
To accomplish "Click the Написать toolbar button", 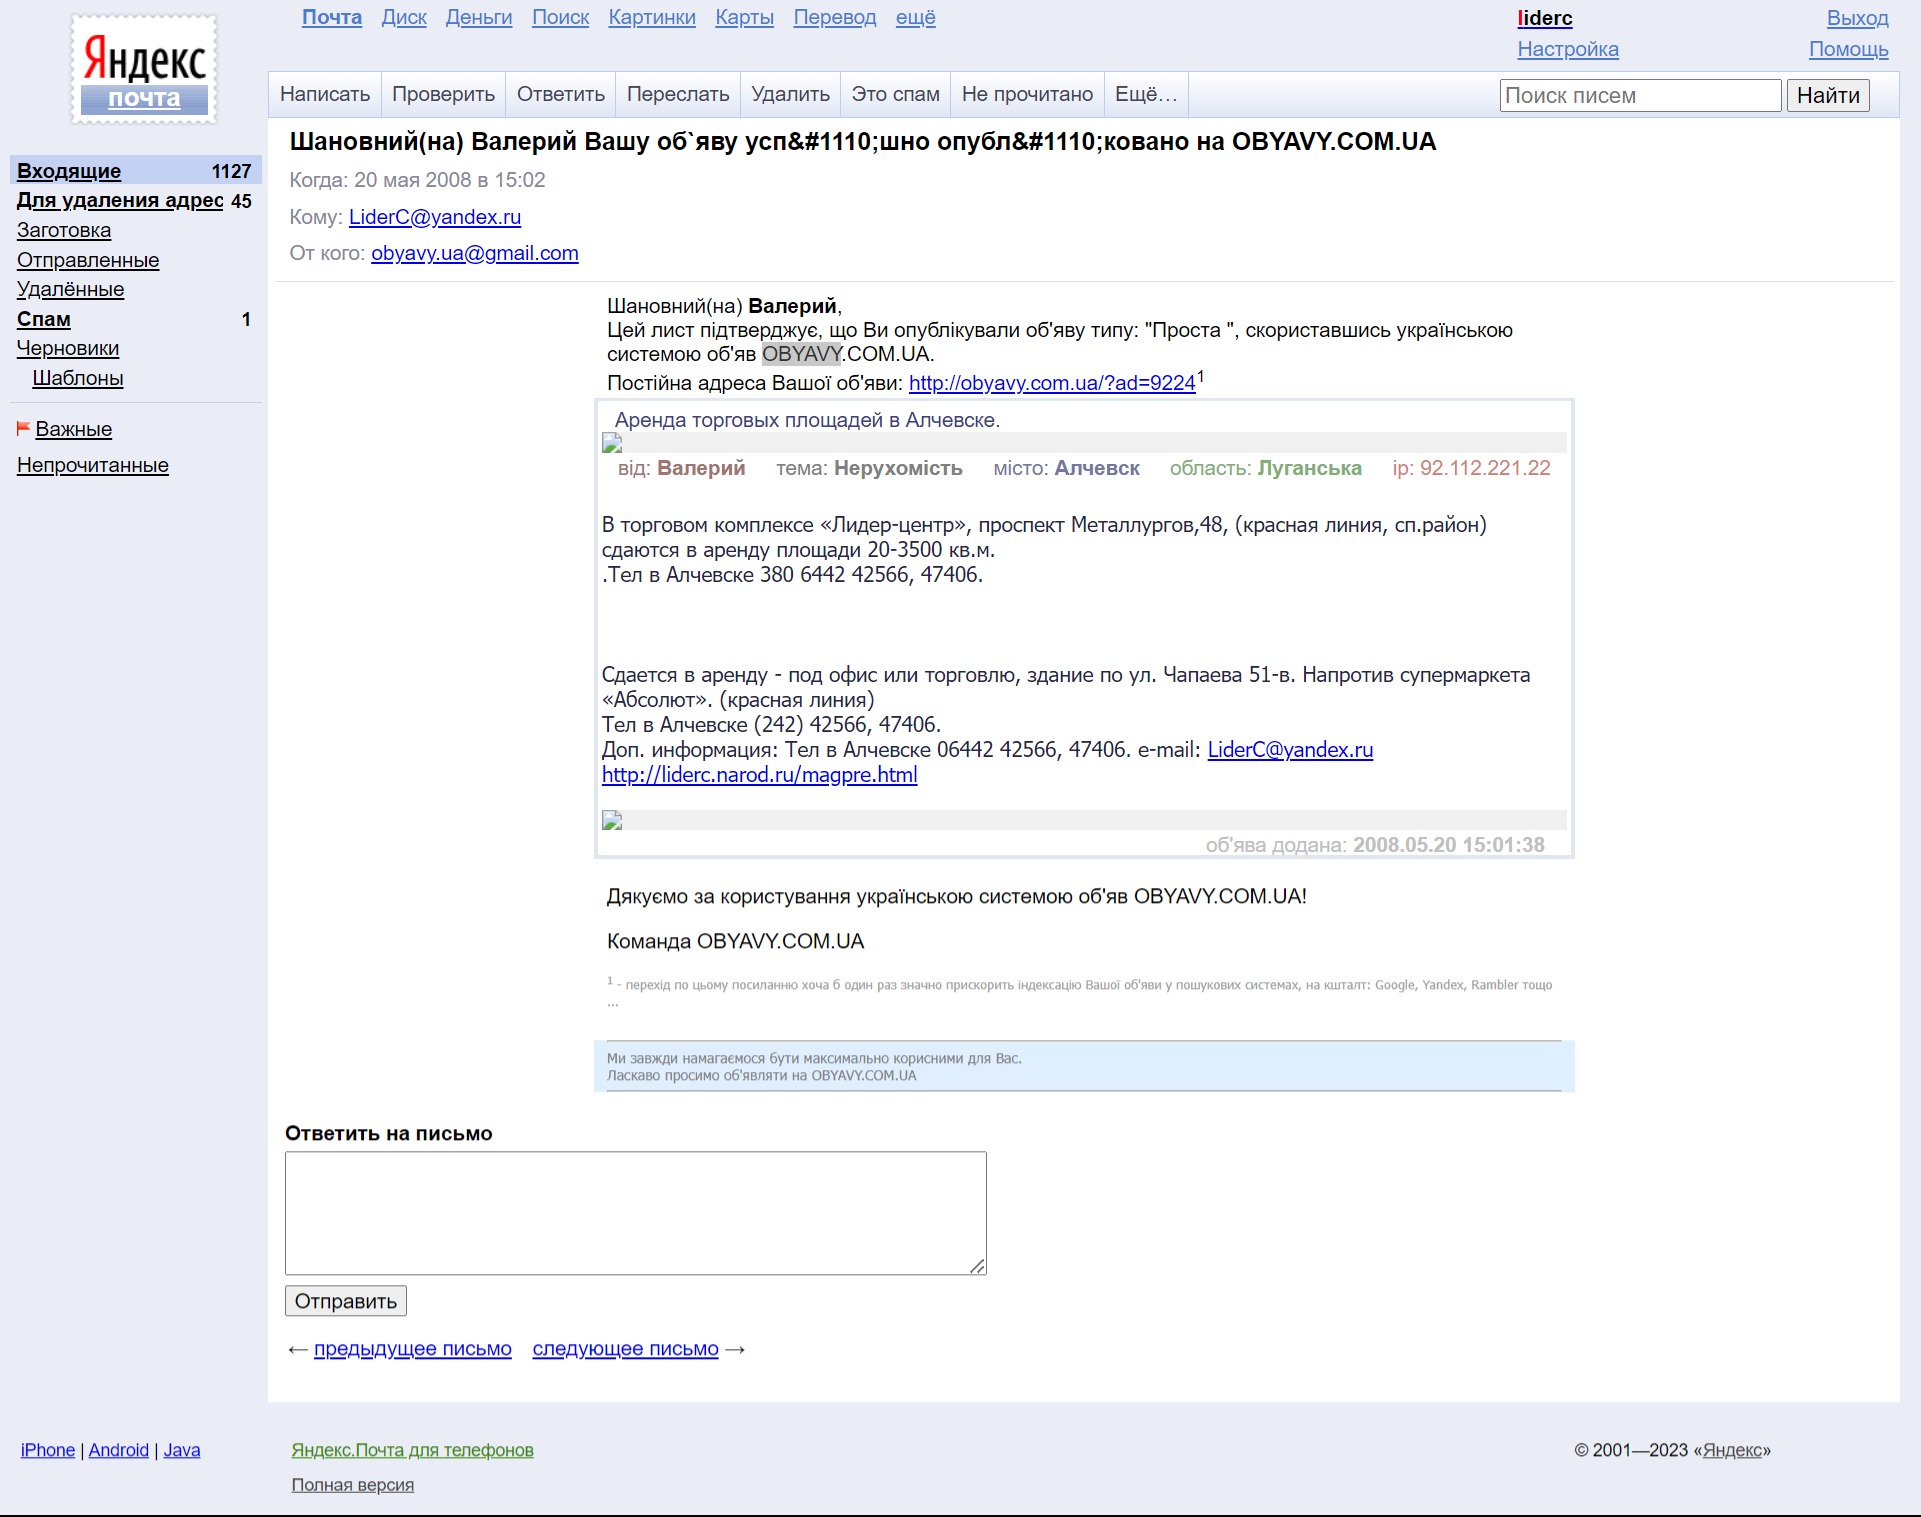I will coord(325,94).
